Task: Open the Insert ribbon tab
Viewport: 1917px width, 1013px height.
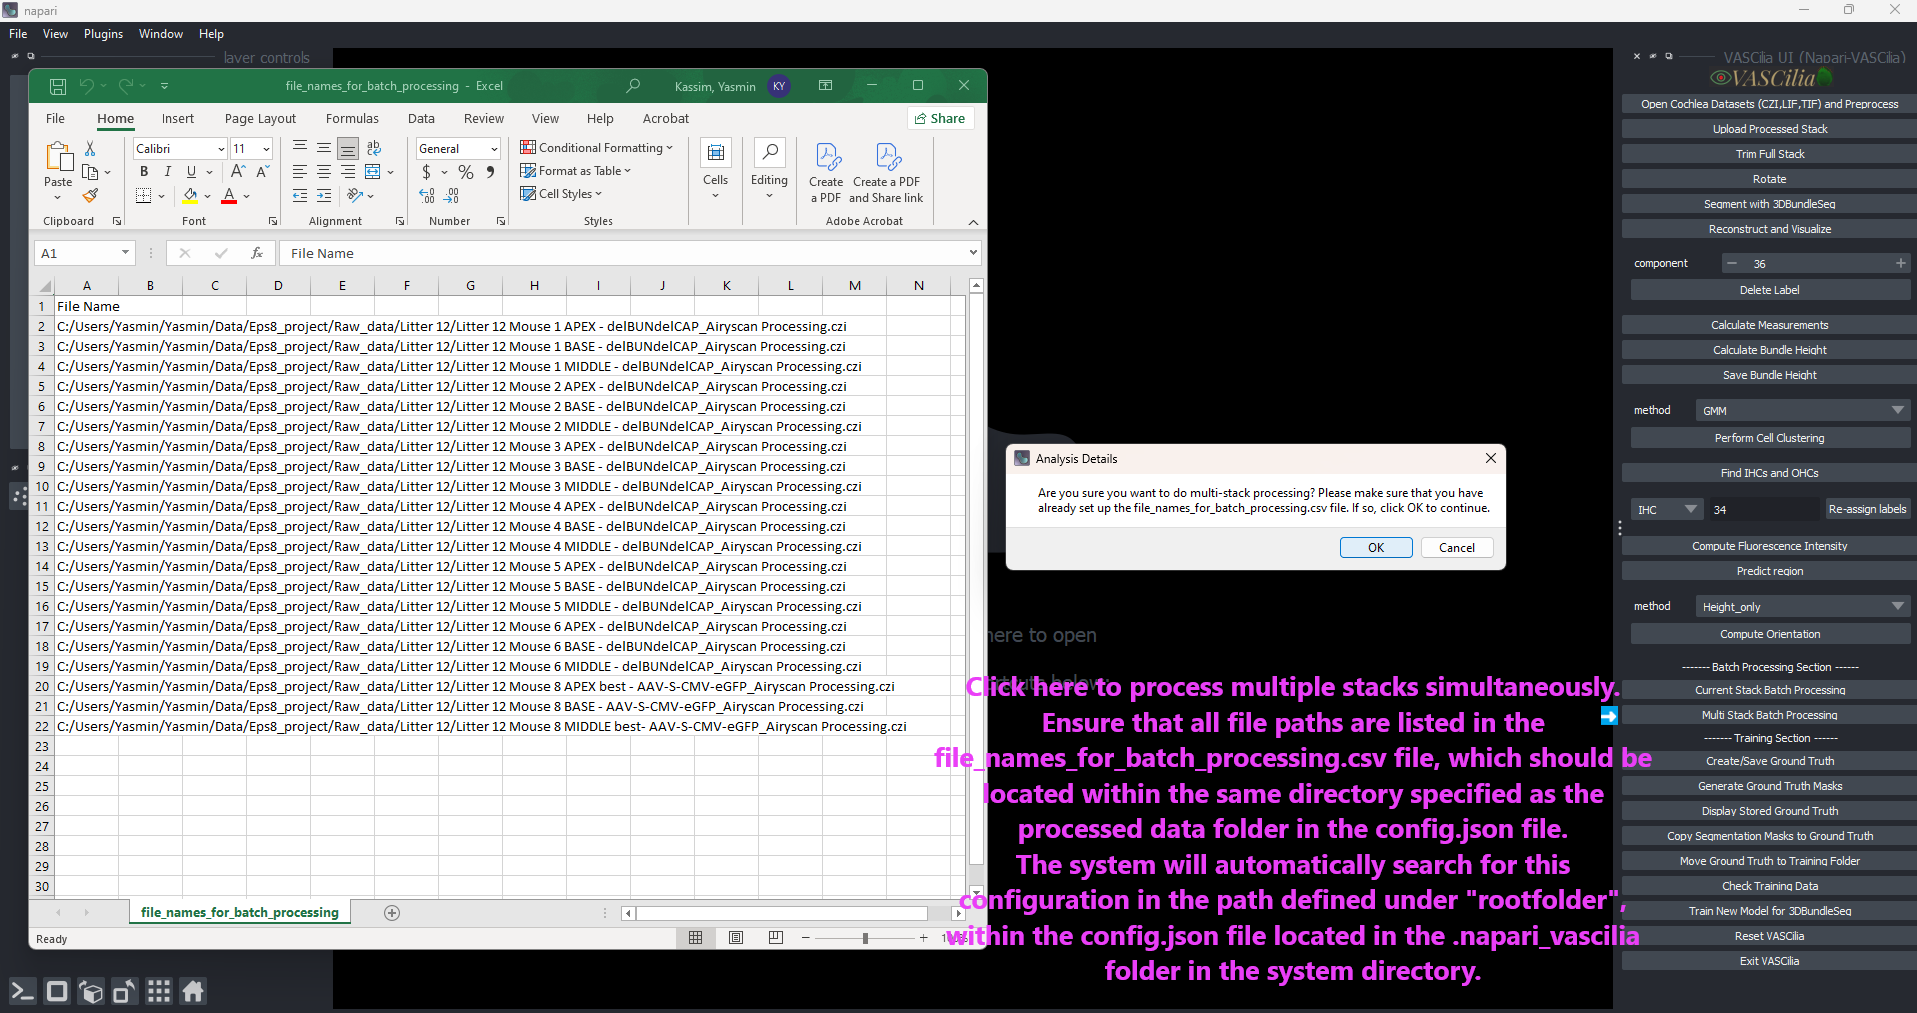Action: [x=178, y=118]
